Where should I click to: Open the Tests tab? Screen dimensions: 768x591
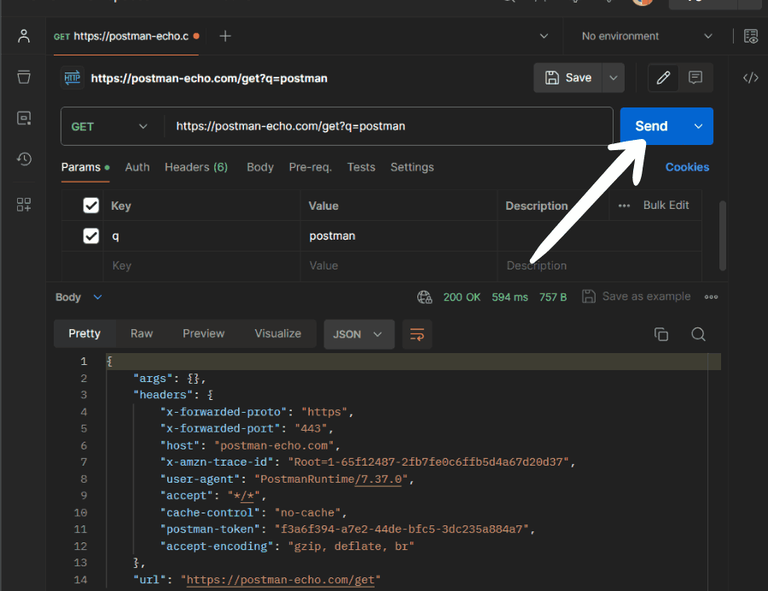[361, 167]
